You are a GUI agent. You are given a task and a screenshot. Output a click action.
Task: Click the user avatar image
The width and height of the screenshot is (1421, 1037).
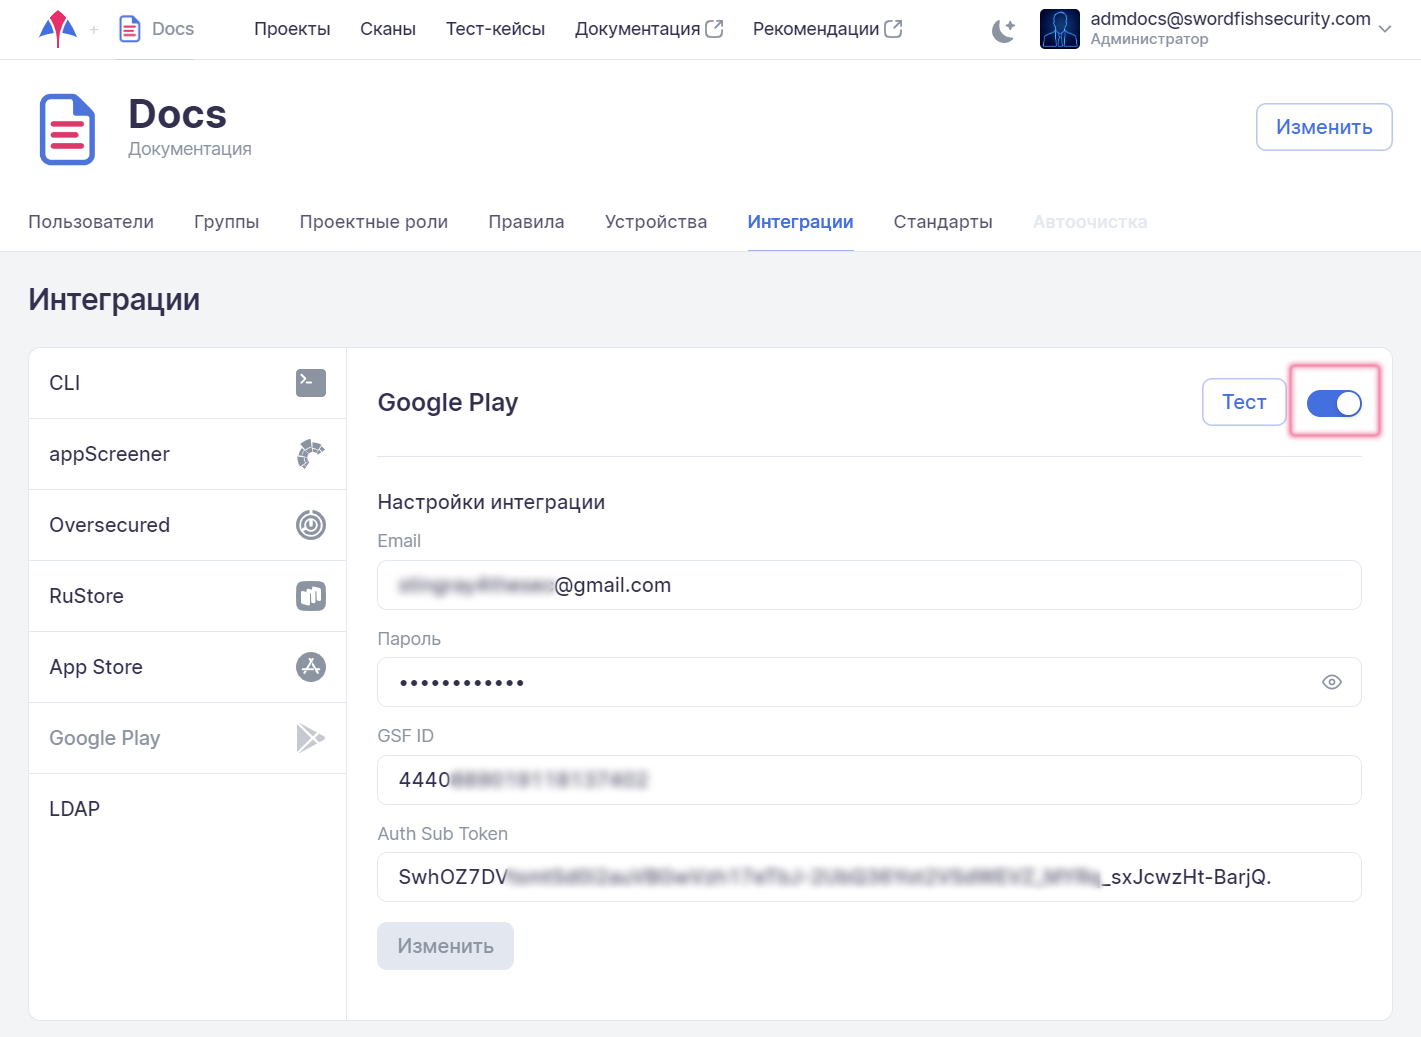point(1060,29)
